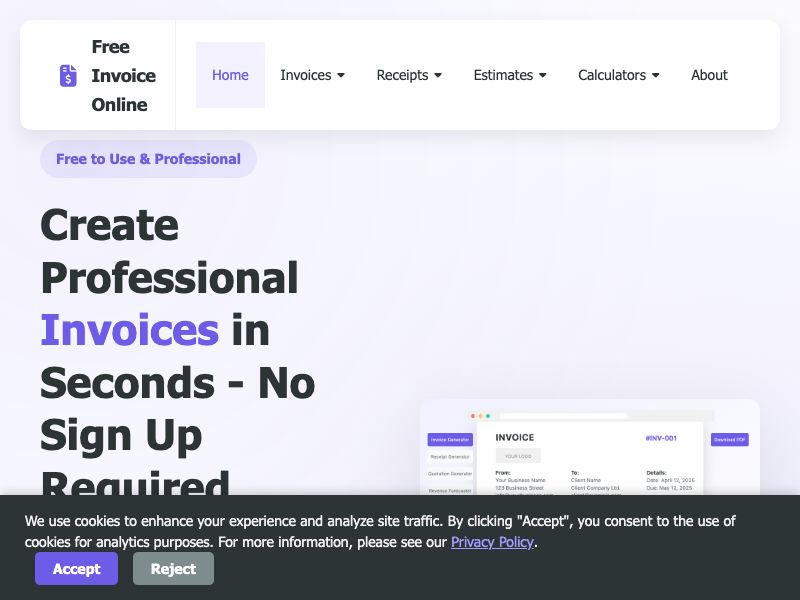Open the Free Invoice Online brand link

coord(108,76)
